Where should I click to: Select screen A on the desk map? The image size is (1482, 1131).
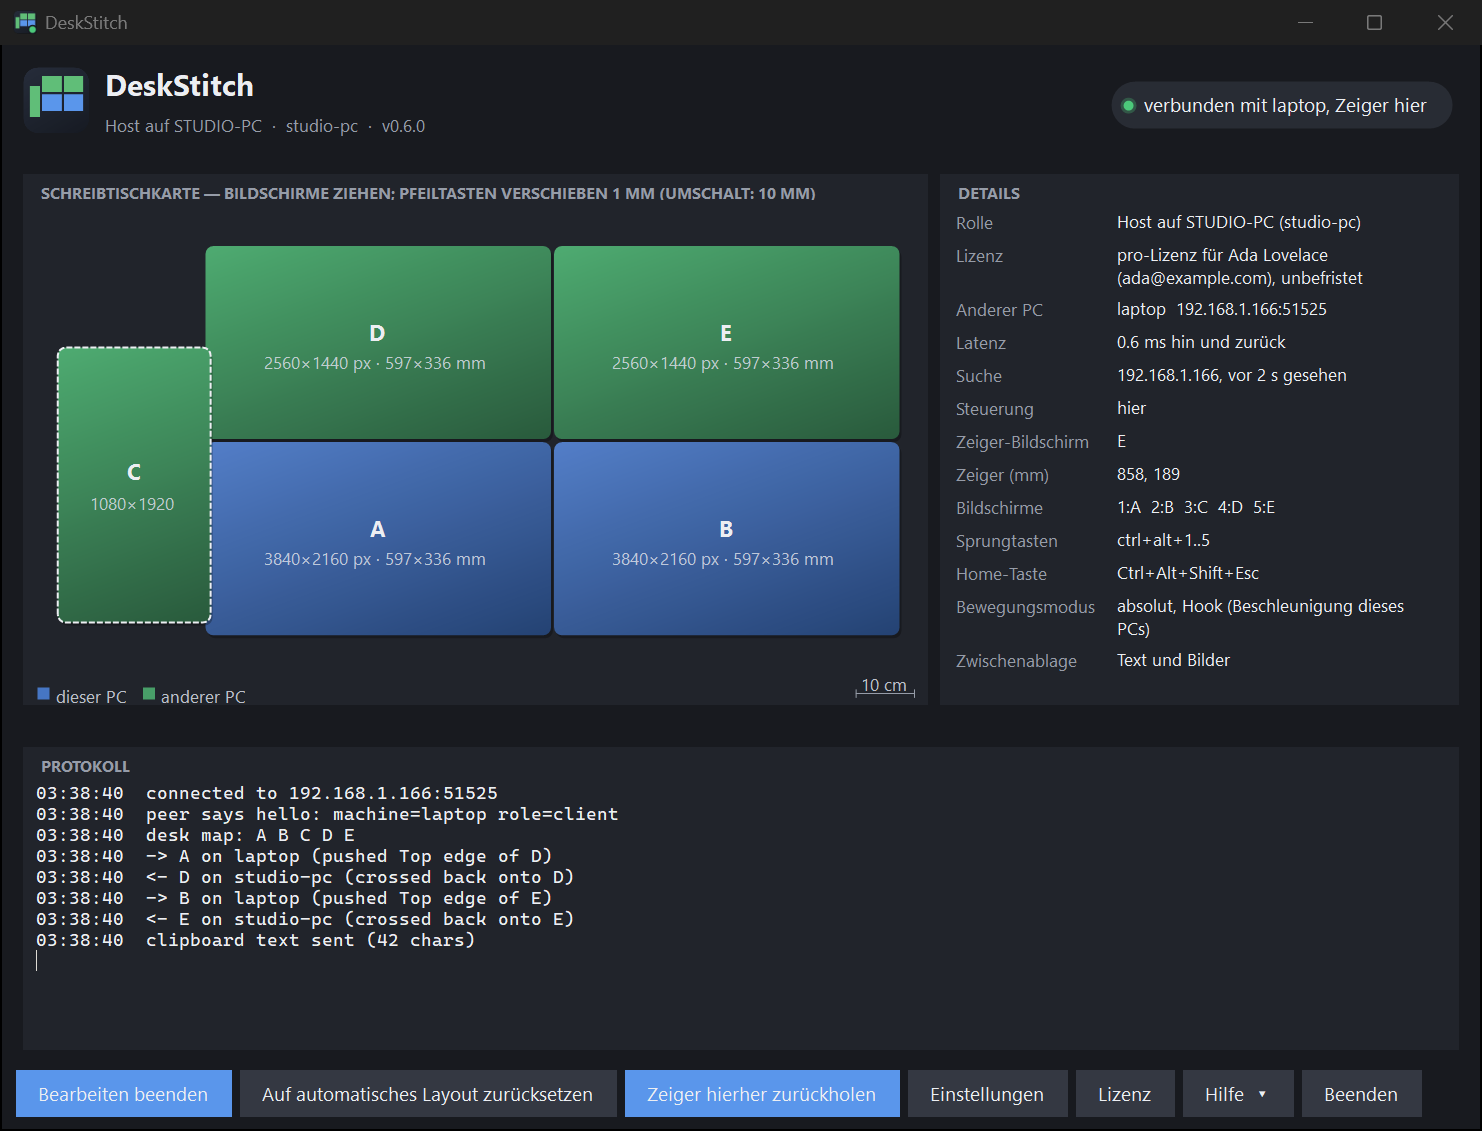coord(378,538)
